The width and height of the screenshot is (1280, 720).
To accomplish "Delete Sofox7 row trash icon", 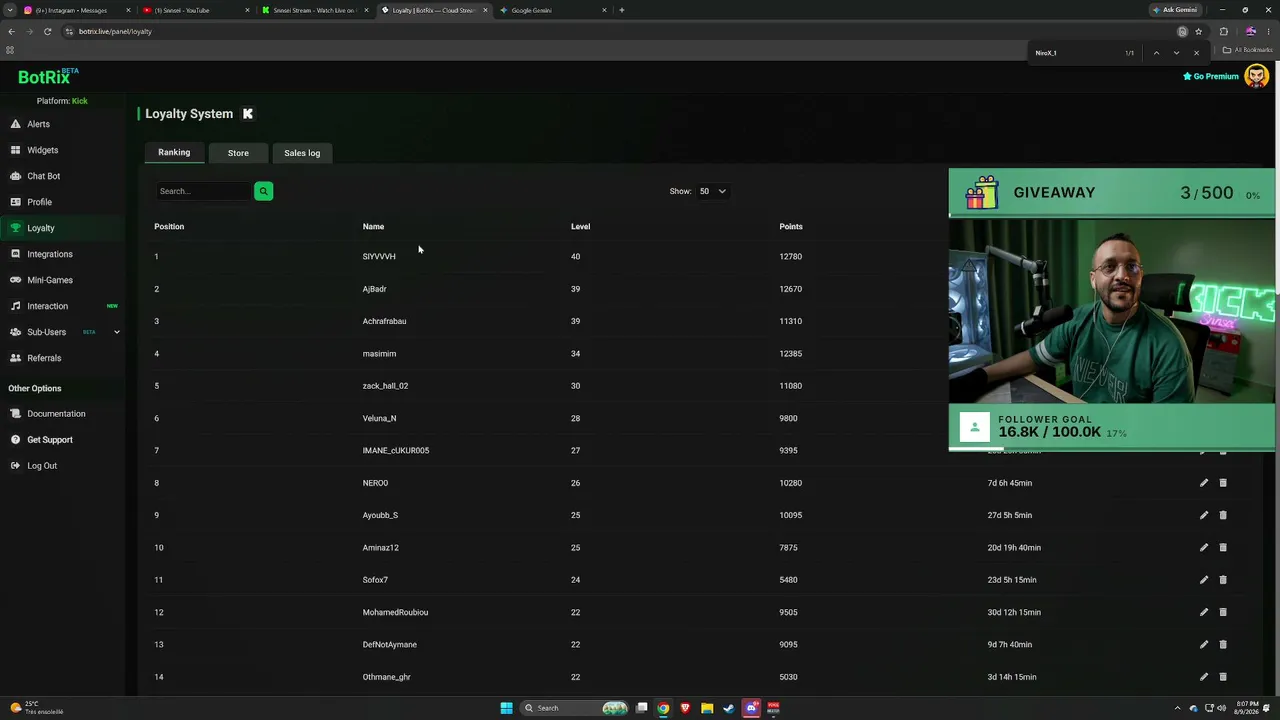I will (x=1223, y=580).
